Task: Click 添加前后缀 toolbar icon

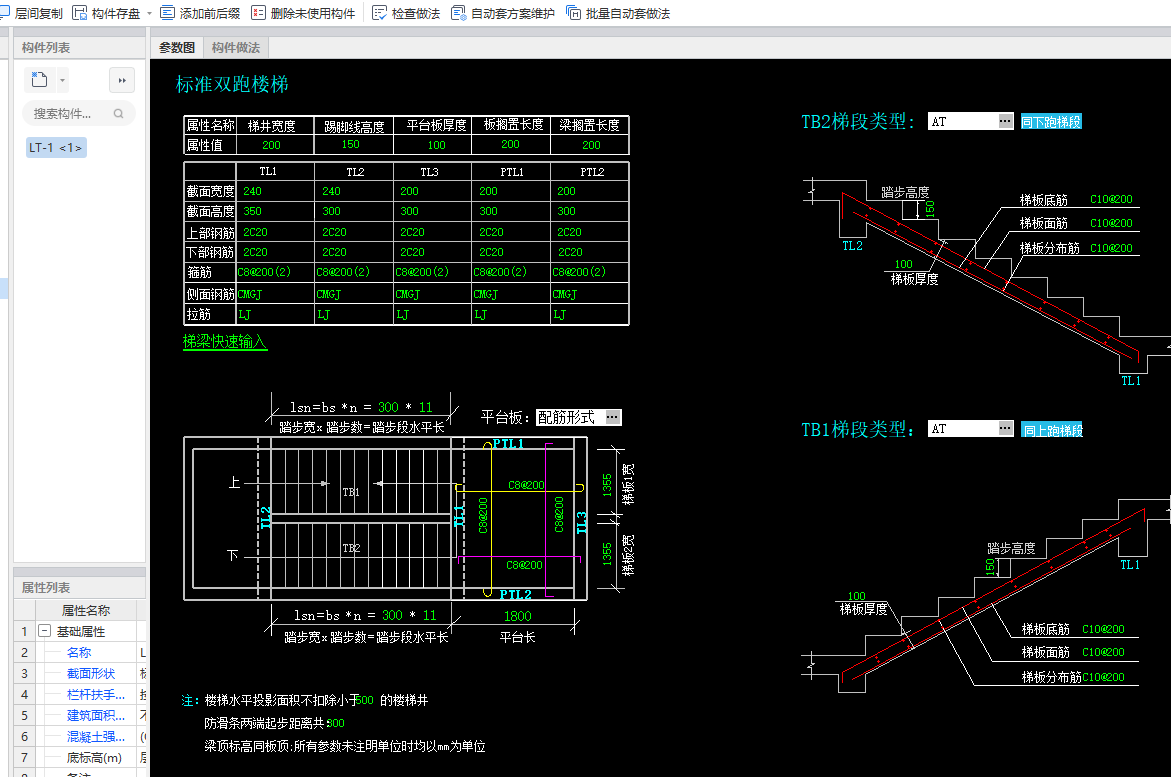Action: point(169,13)
